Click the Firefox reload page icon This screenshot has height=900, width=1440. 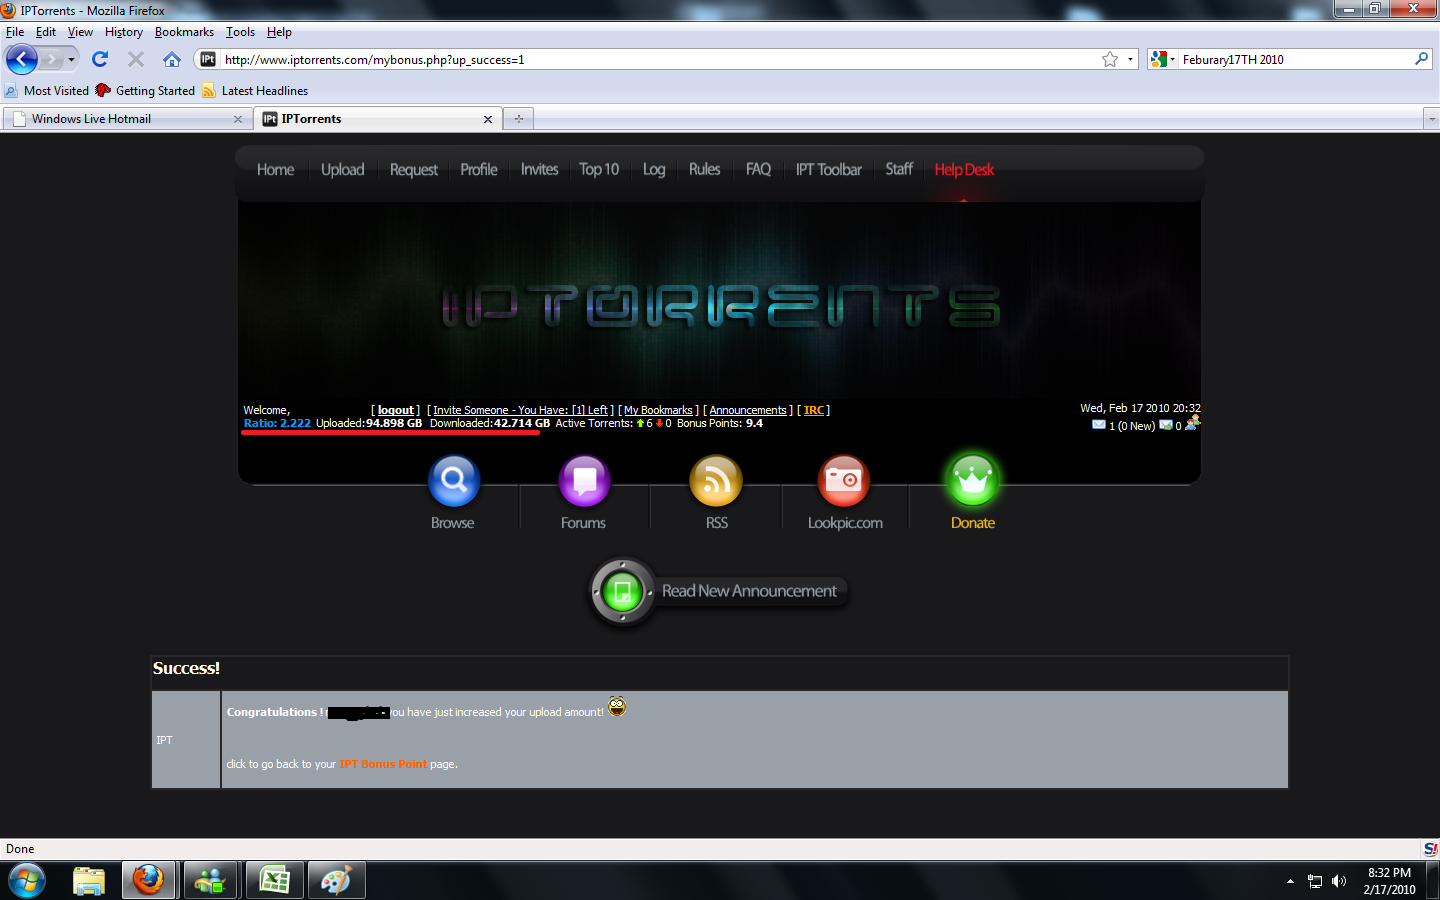(100, 60)
